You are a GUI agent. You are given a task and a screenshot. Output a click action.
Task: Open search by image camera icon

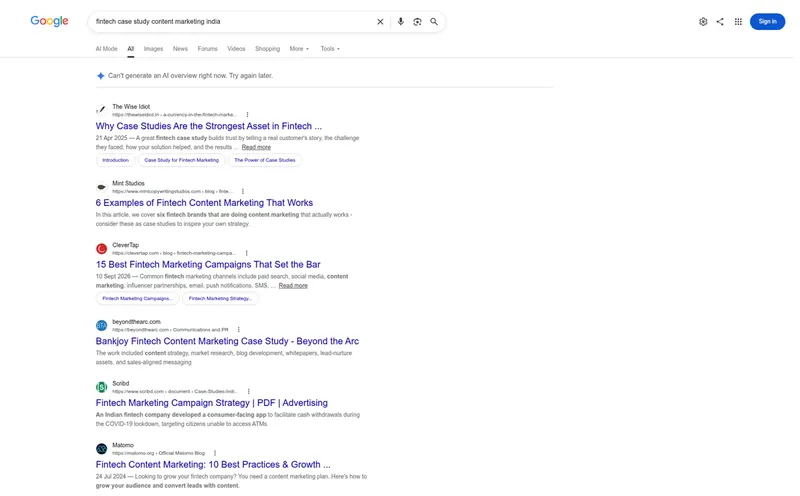coord(417,21)
